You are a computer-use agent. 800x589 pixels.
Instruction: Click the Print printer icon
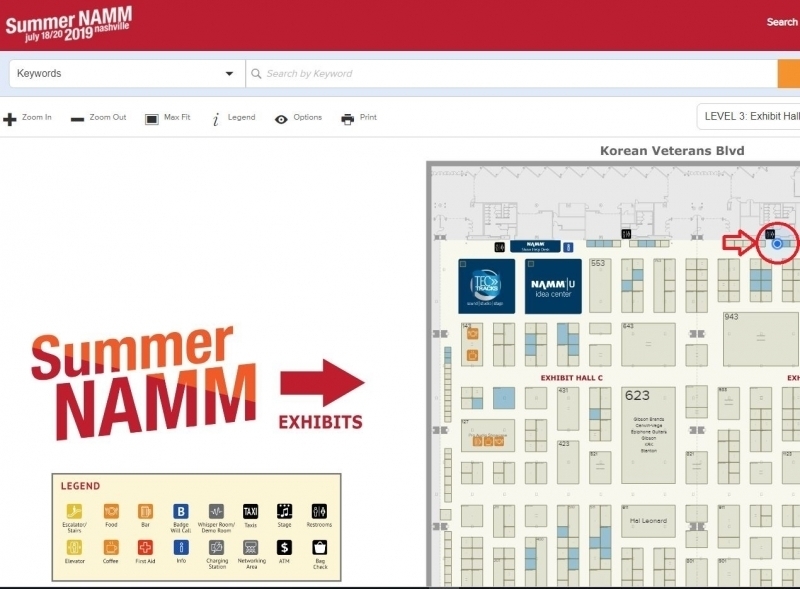coord(347,119)
